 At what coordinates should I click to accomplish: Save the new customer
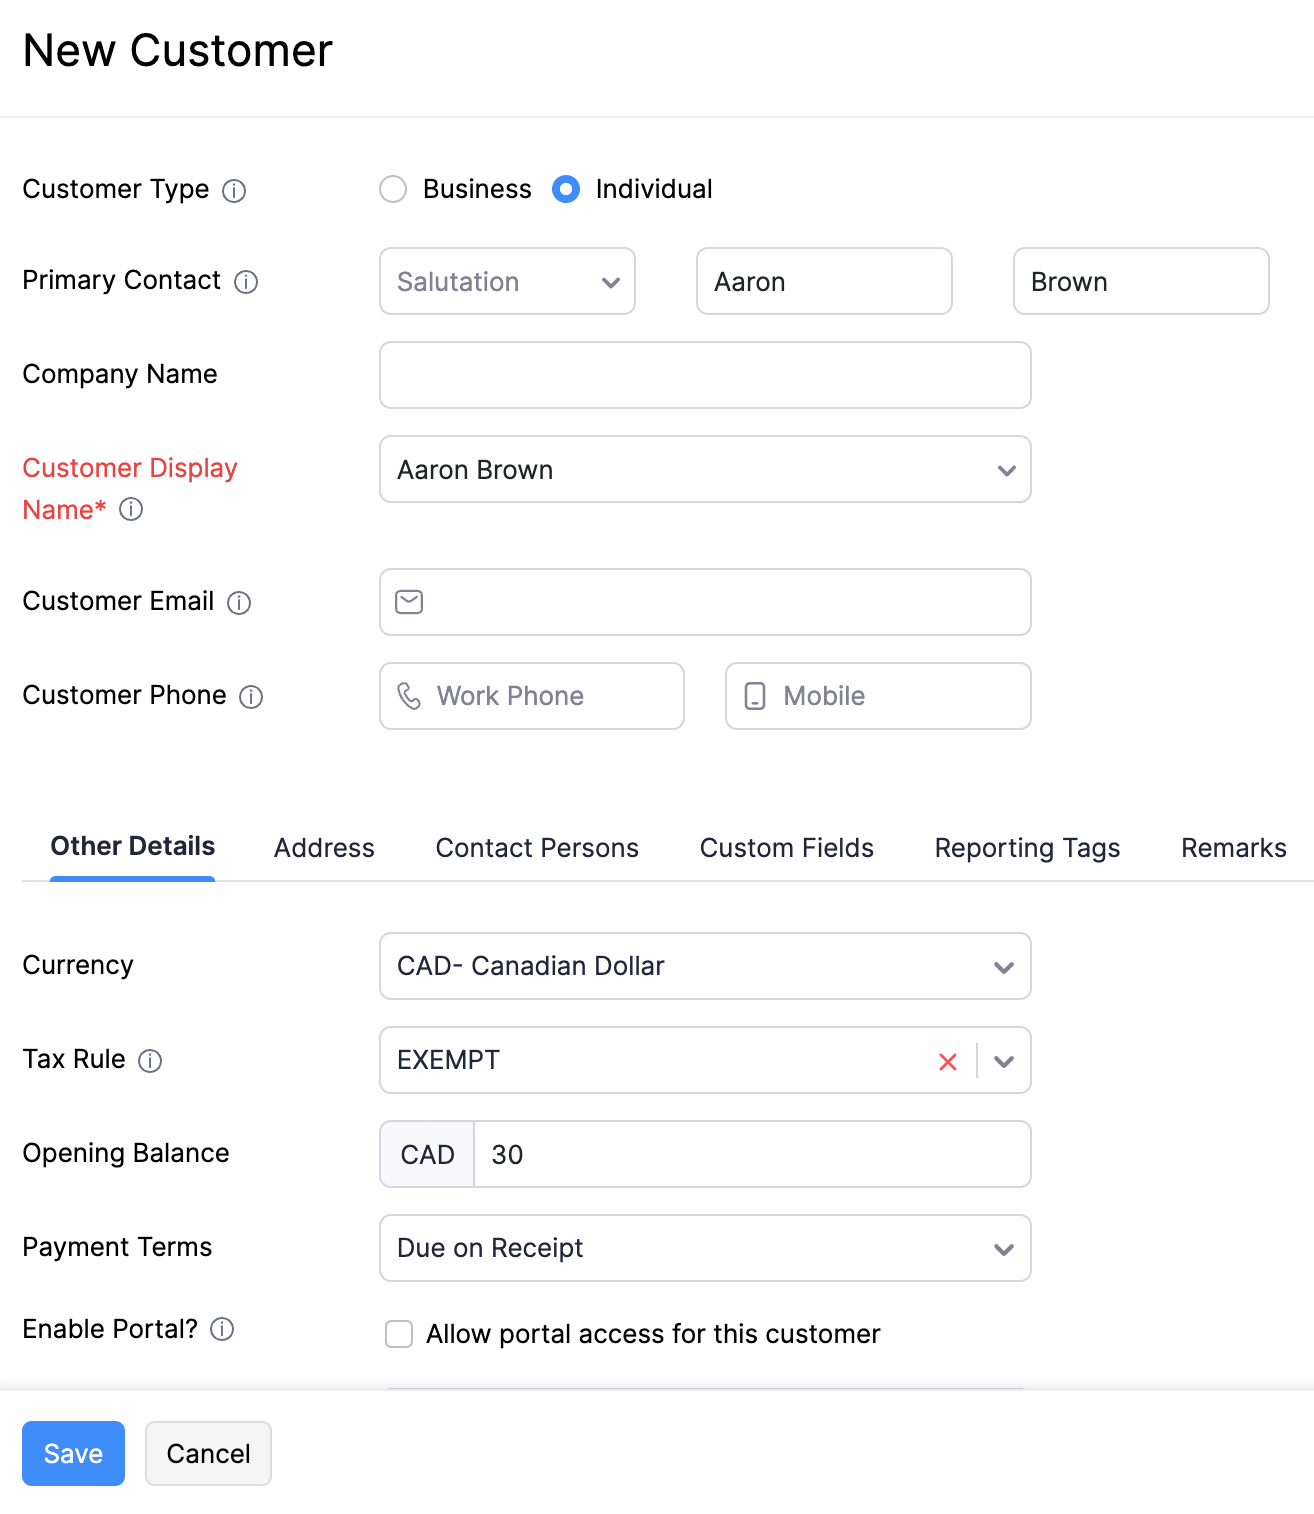73,1453
